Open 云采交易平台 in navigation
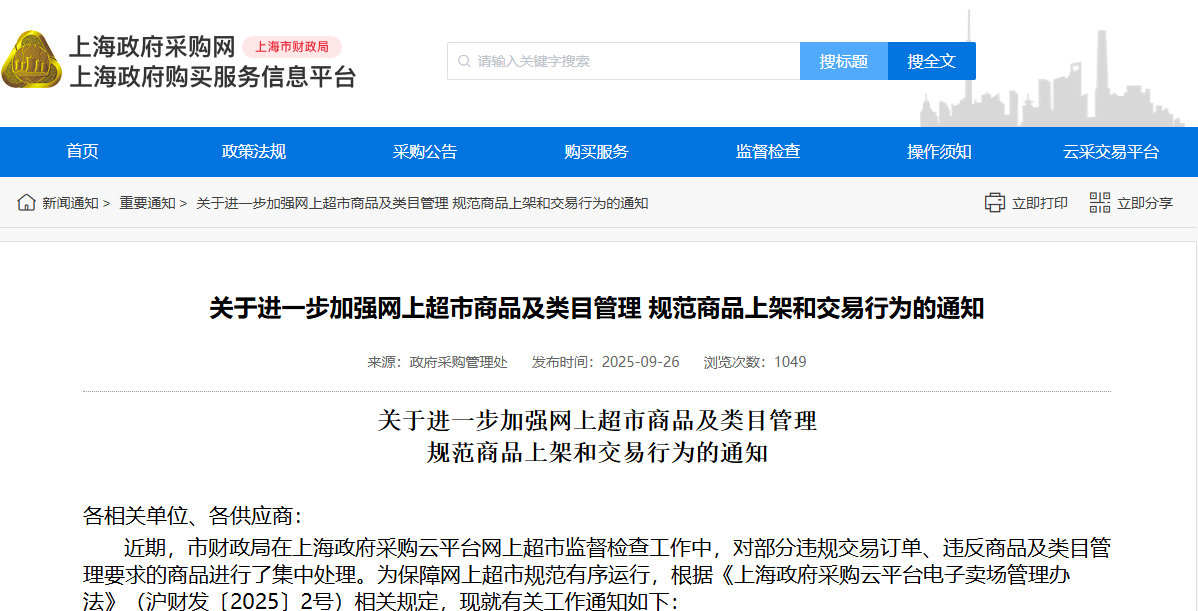 pos(1111,152)
